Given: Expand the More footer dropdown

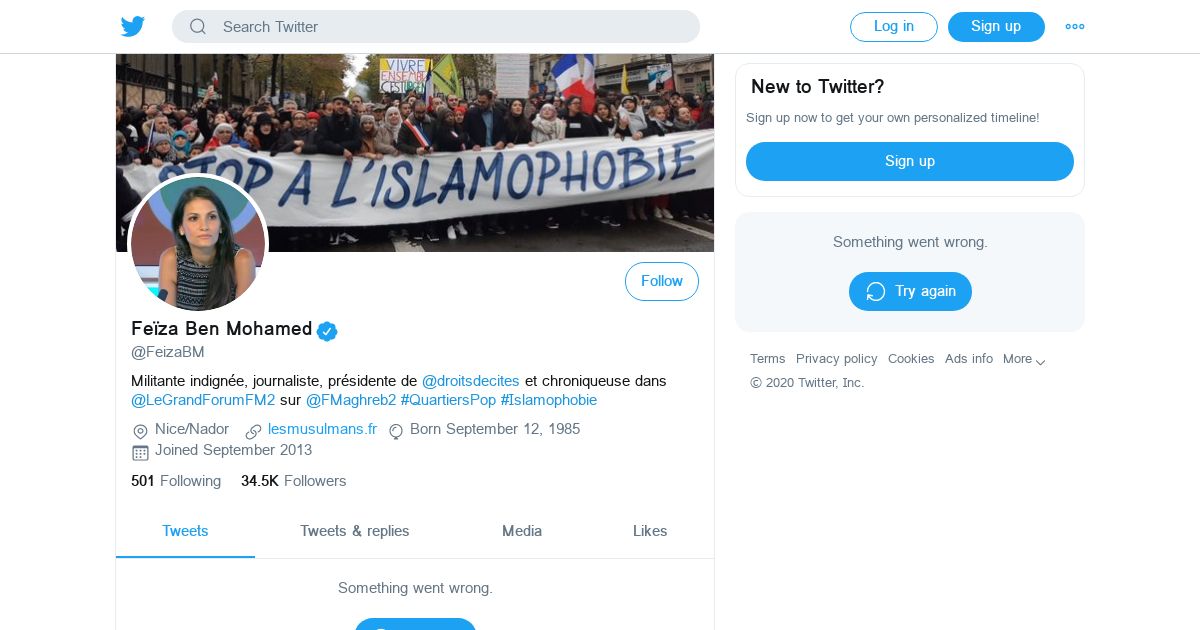Looking at the screenshot, I should (x=1024, y=359).
